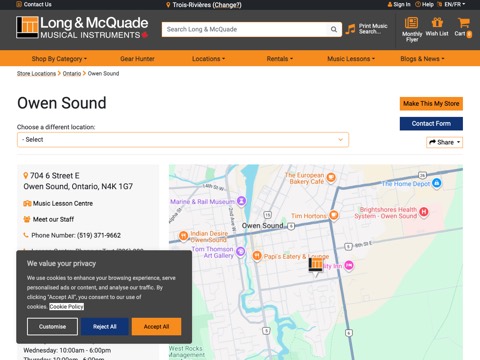This screenshot has height=360, width=480.
Task: Click the store phone number (519) 371-9662
Action: click(x=99, y=235)
